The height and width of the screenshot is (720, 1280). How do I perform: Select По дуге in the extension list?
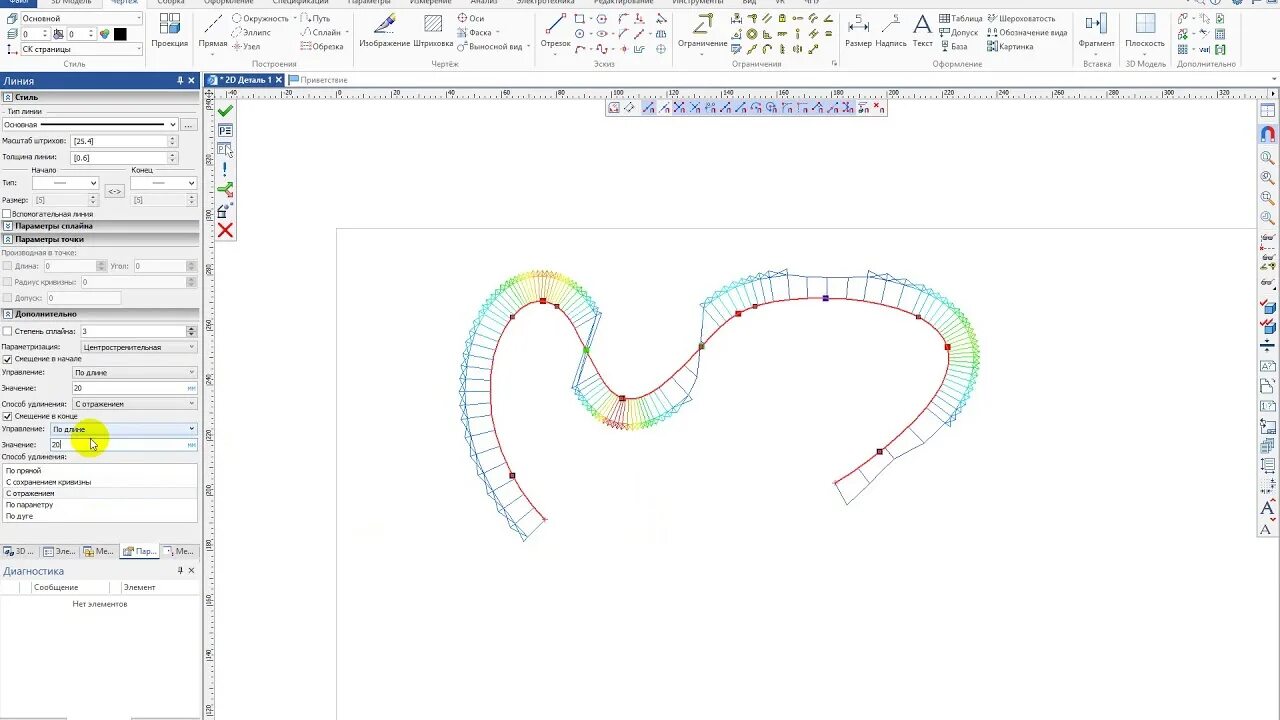coord(19,516)
